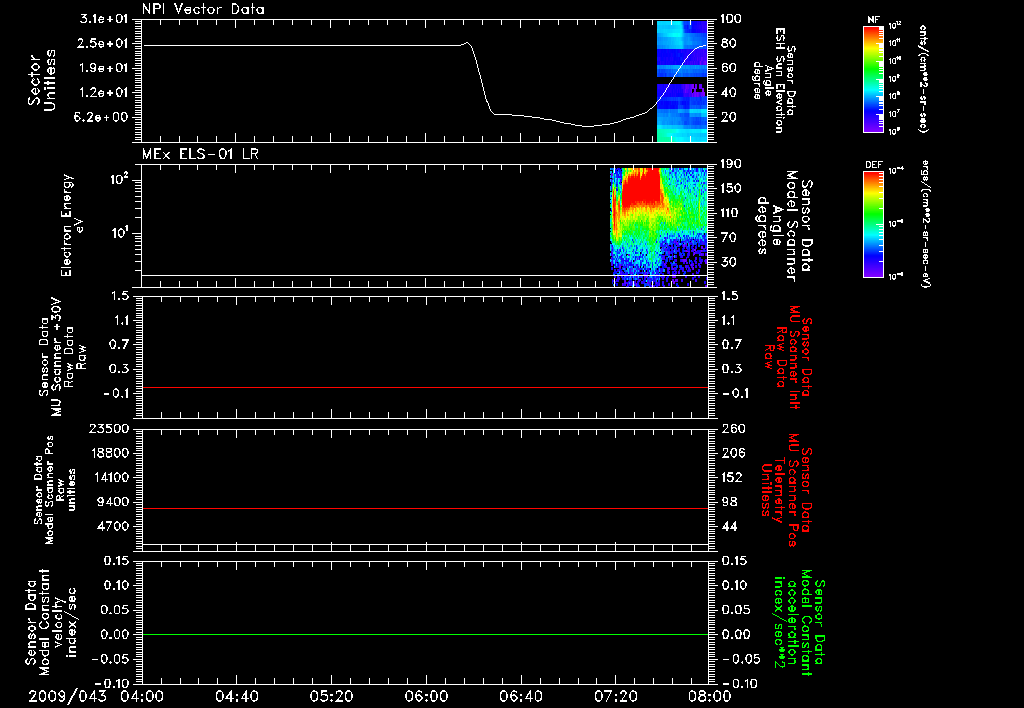
Task: Click the '2009/043' date label
Action: [67, 696]
